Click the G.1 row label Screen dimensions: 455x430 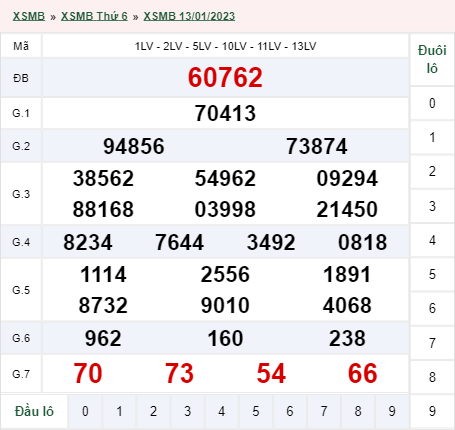point(21,113)
